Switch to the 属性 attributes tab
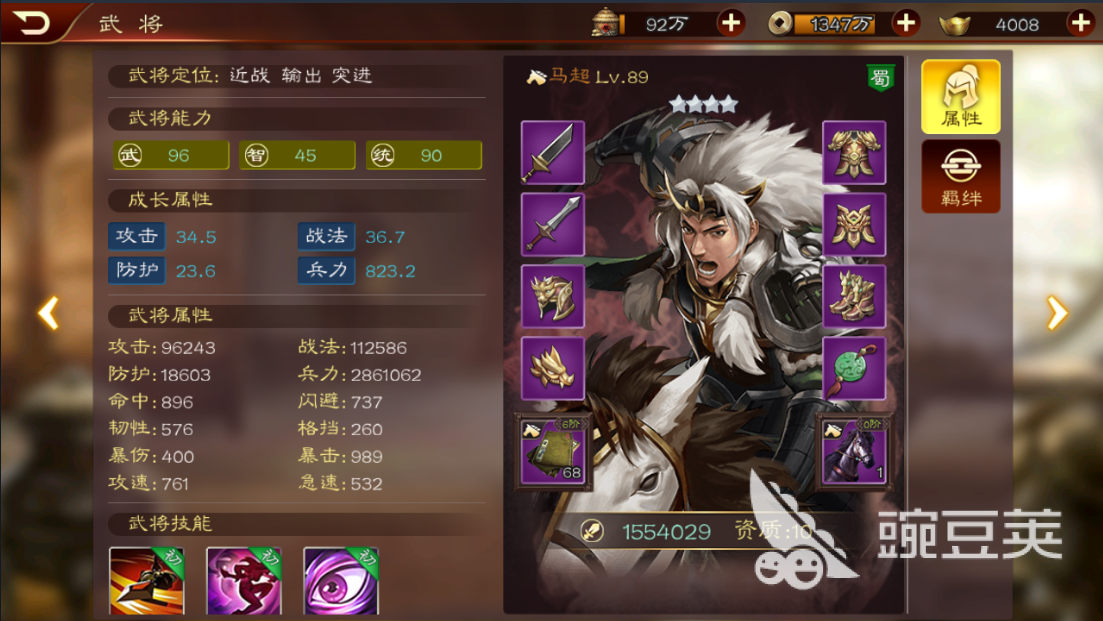This screenshot has width=1103, height=621. [961, 96]
